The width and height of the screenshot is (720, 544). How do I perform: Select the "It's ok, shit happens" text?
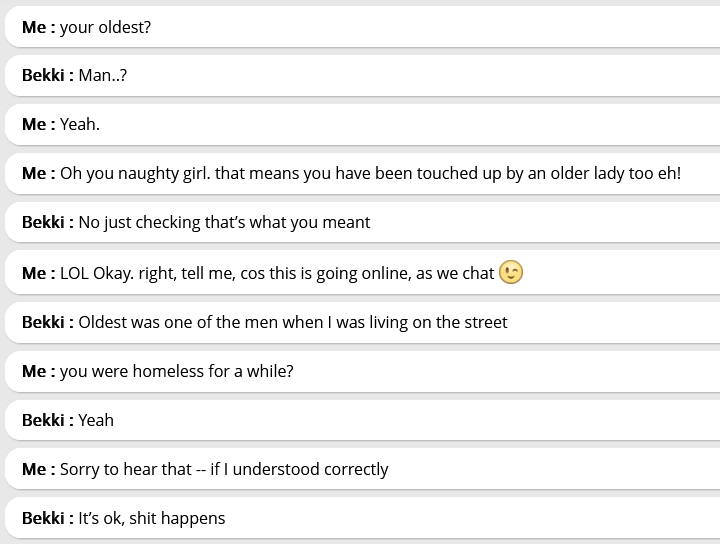click(152, 518)
